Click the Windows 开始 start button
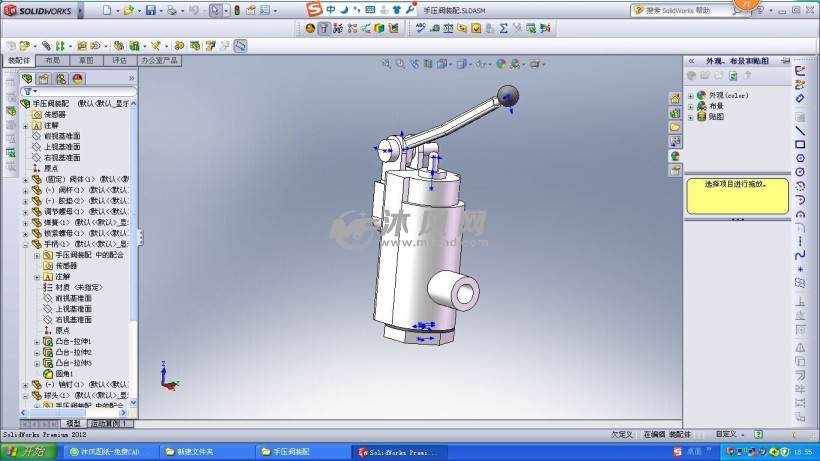Screen dimensions: 820x461 pos(30,452)
